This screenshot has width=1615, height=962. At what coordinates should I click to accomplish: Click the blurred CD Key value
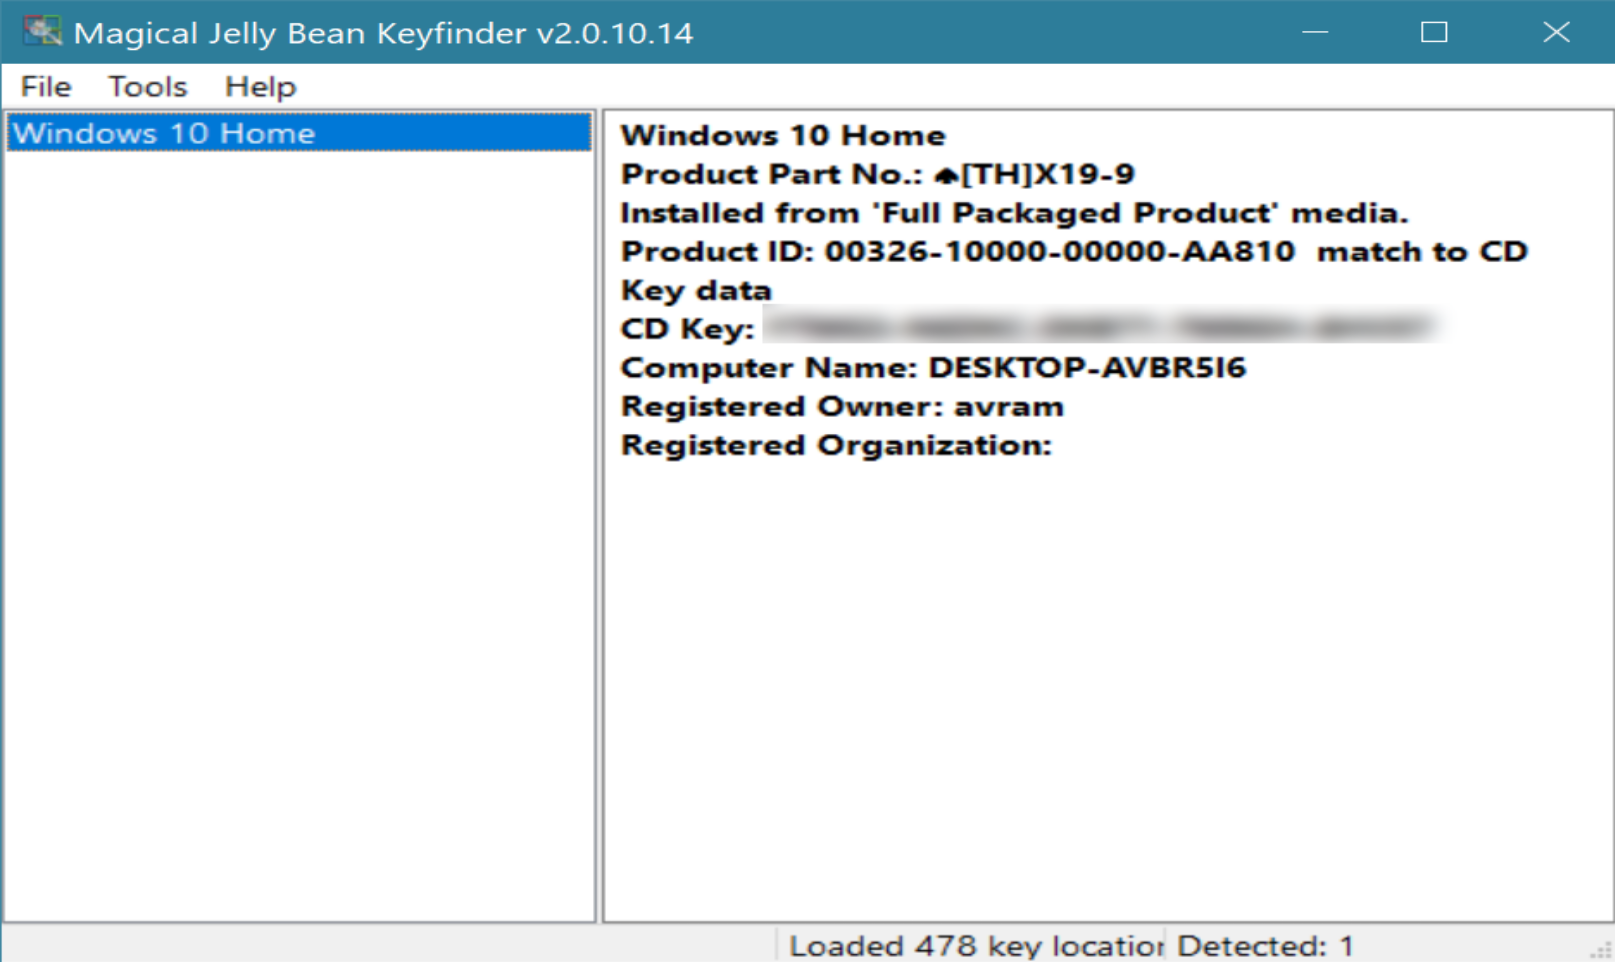[x=1100, y=327]
